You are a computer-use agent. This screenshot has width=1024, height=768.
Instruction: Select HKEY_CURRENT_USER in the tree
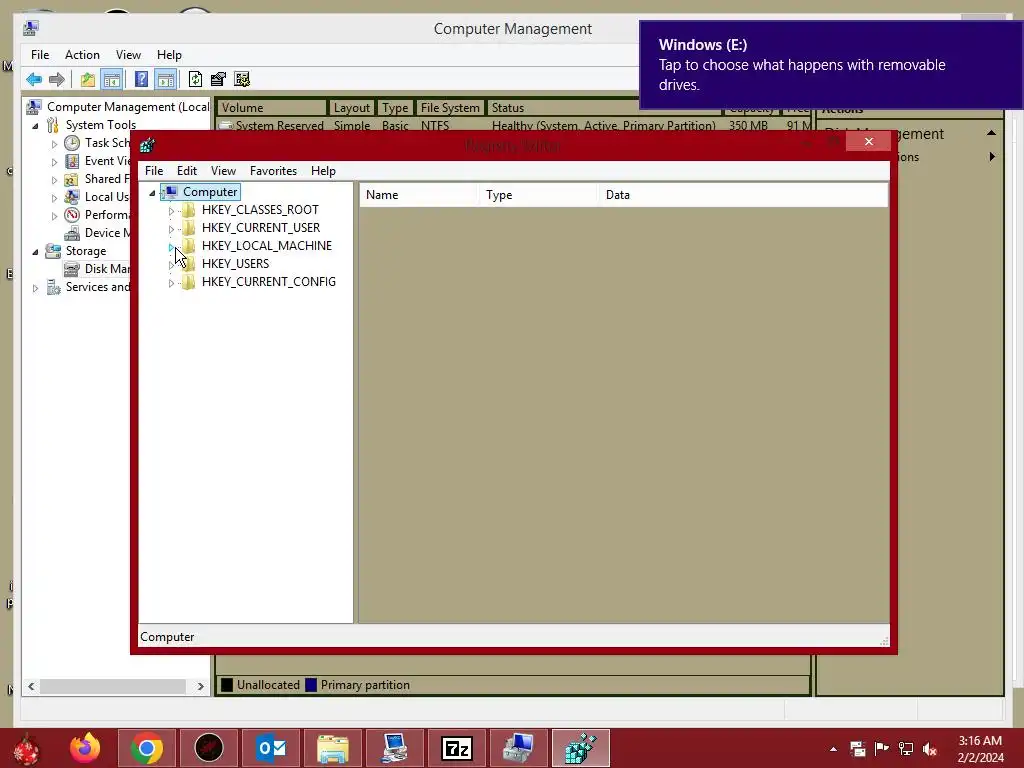point(261,228)
